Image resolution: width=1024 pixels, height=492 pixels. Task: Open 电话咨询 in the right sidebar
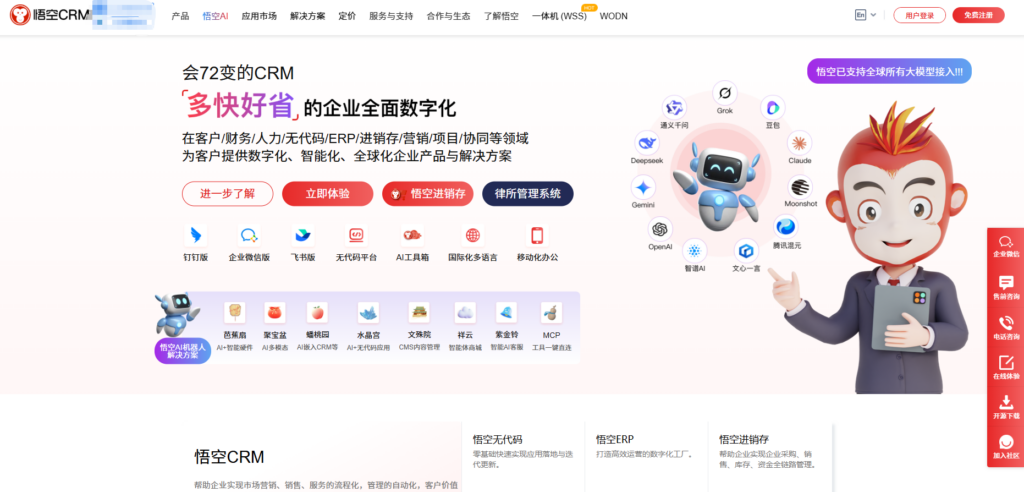(1006, 327)
